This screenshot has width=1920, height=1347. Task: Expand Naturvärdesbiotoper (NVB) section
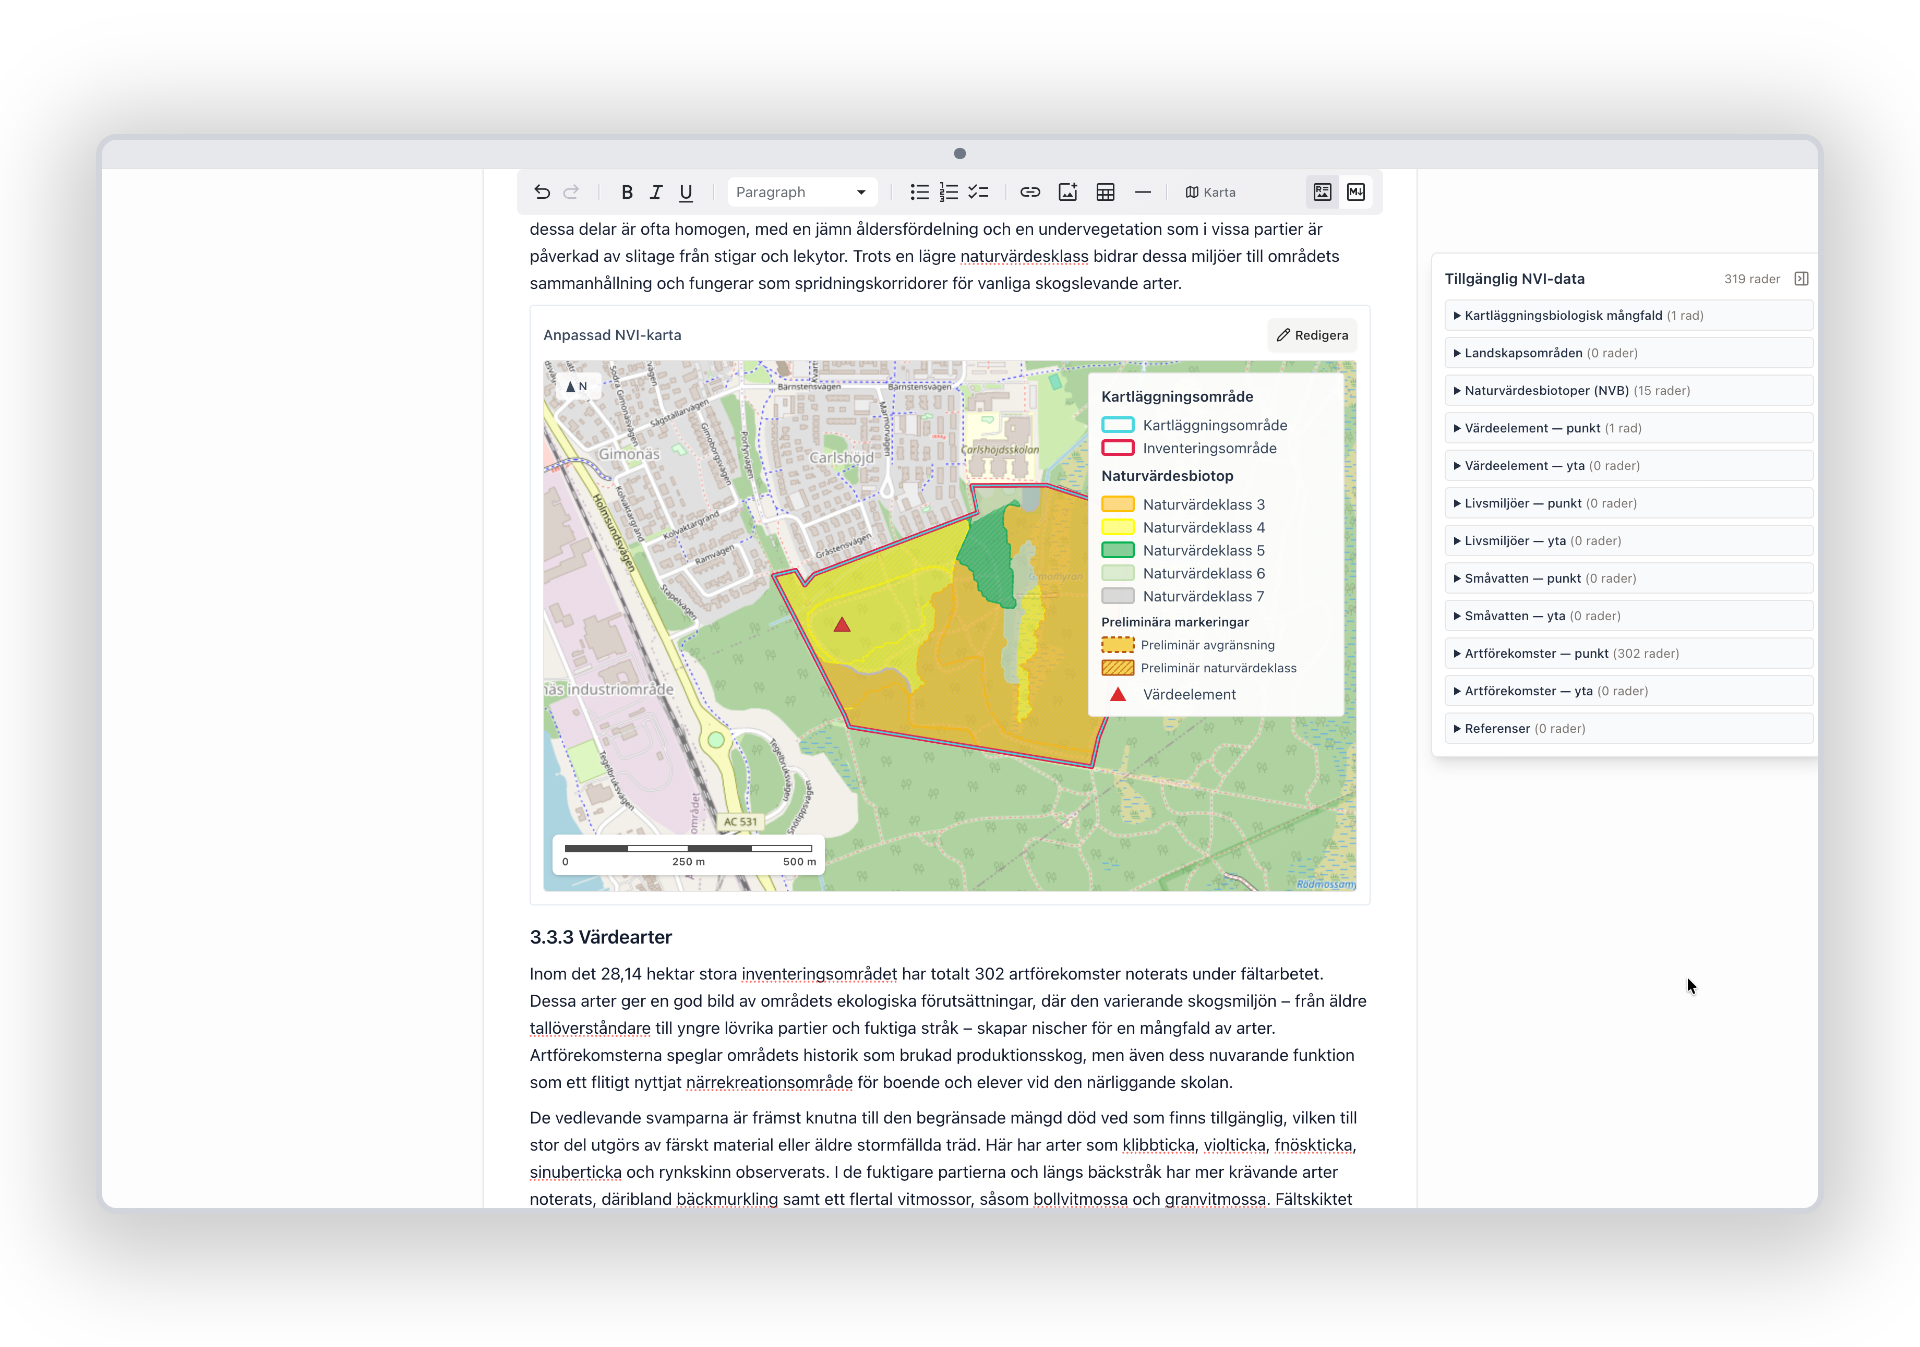point(1628,391)
